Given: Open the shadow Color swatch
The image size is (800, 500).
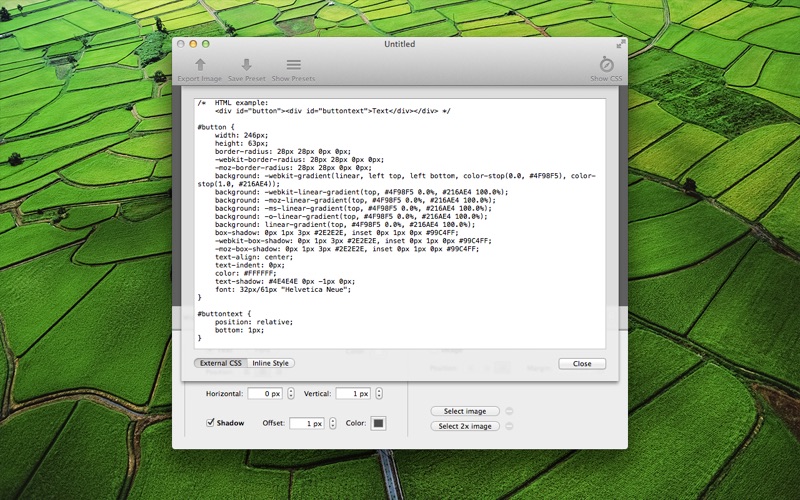Looking at the screenshot, I should pos(378,424).
